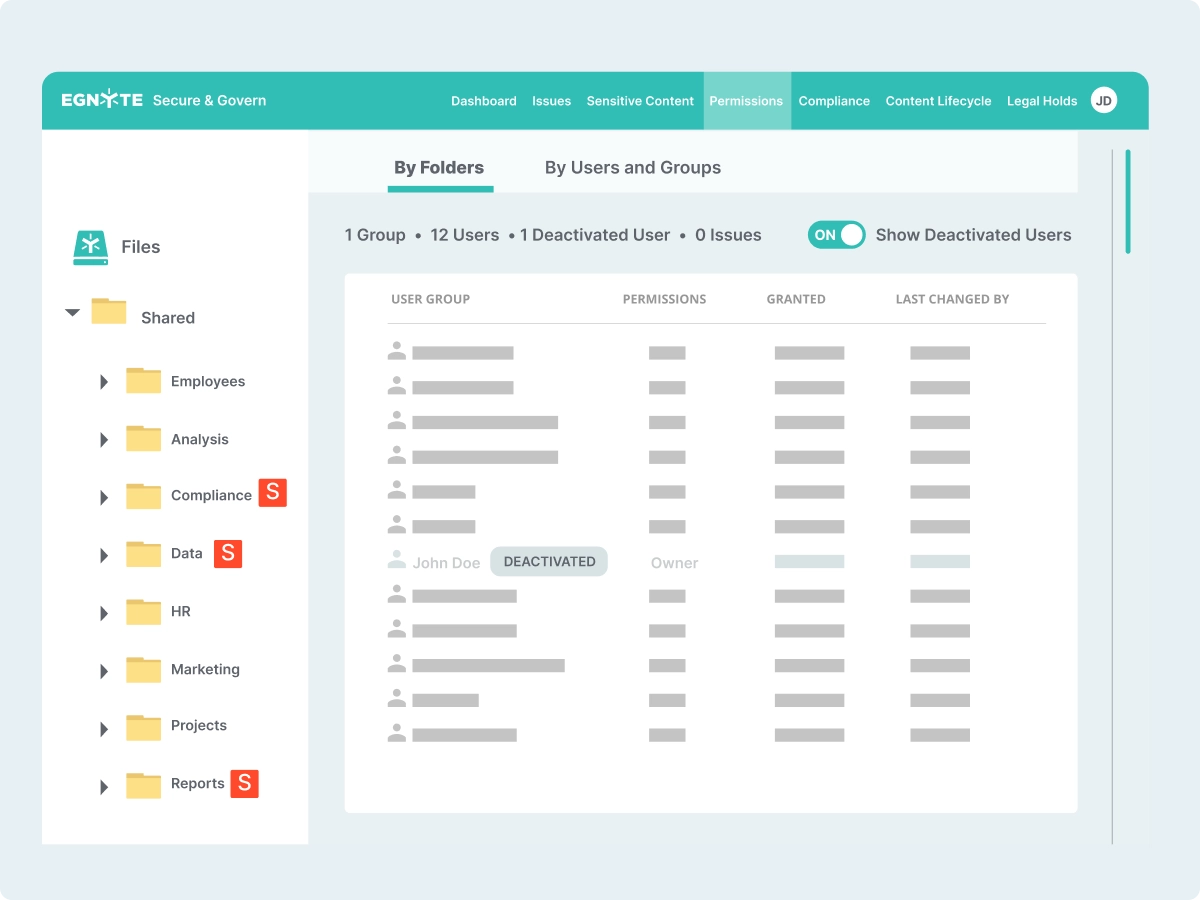Image resolution: width=1200 pixels, height=900 pixels.
Task: Turn off Show Deactivated Users
Action: pyautogui.click(x=836, y=234)
